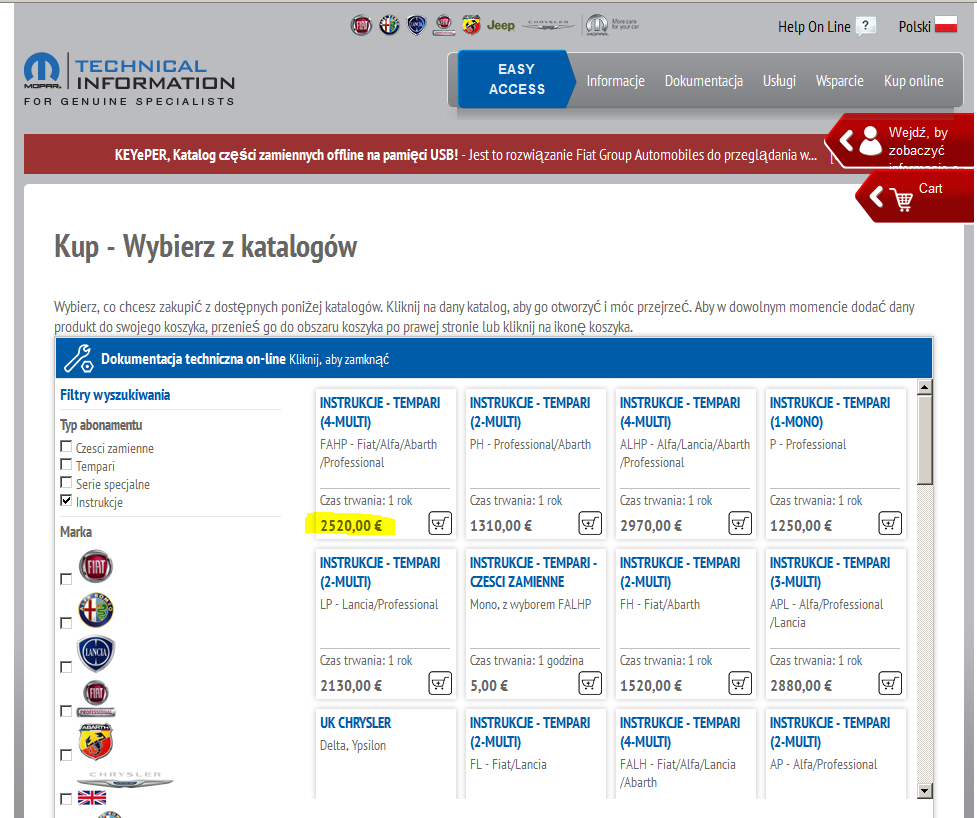Tick the Fiat brand filter checkbox
Screen dimensions: 977x818
(66, 579)
